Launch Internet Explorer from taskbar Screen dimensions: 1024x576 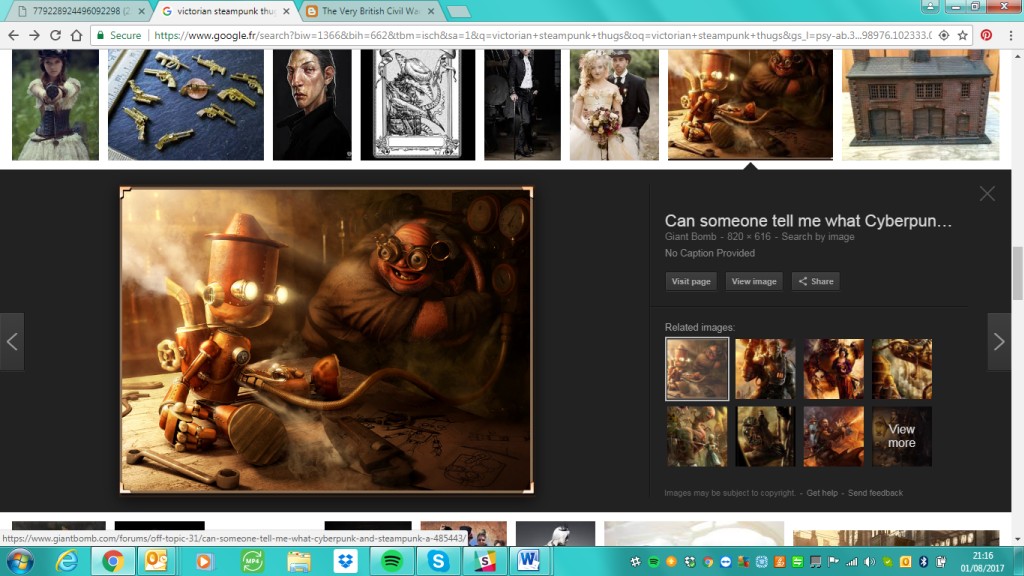67,561
